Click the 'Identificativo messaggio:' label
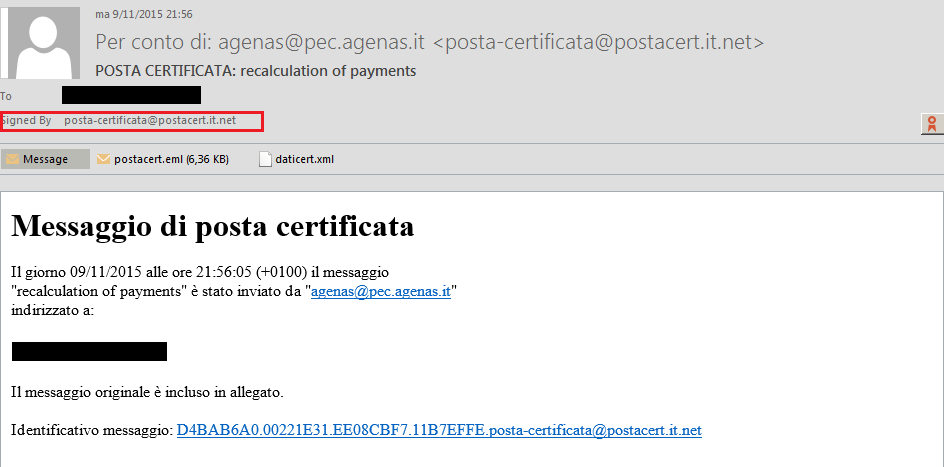Viewport: 944px width, 467px height. (92, 431)
